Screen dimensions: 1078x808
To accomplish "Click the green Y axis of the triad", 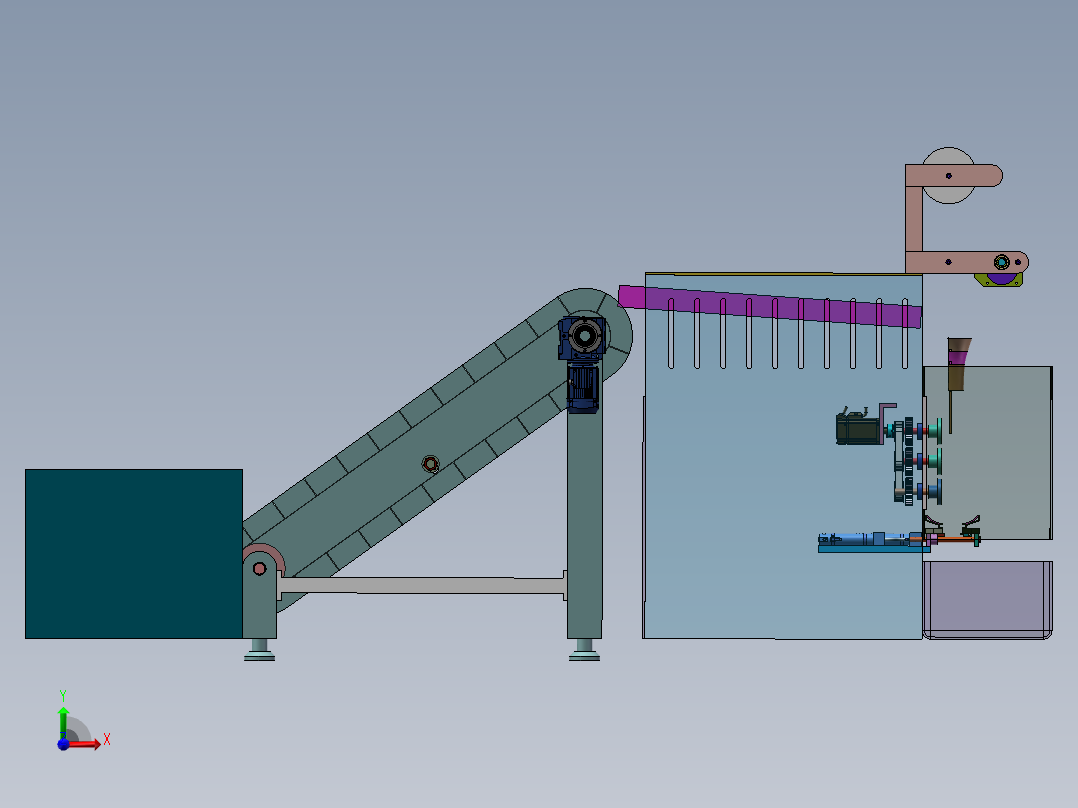I will click(63, 722).
